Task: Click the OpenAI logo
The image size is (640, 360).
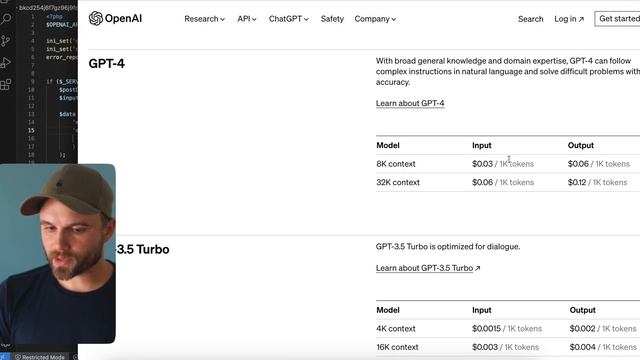Action: 115,18
